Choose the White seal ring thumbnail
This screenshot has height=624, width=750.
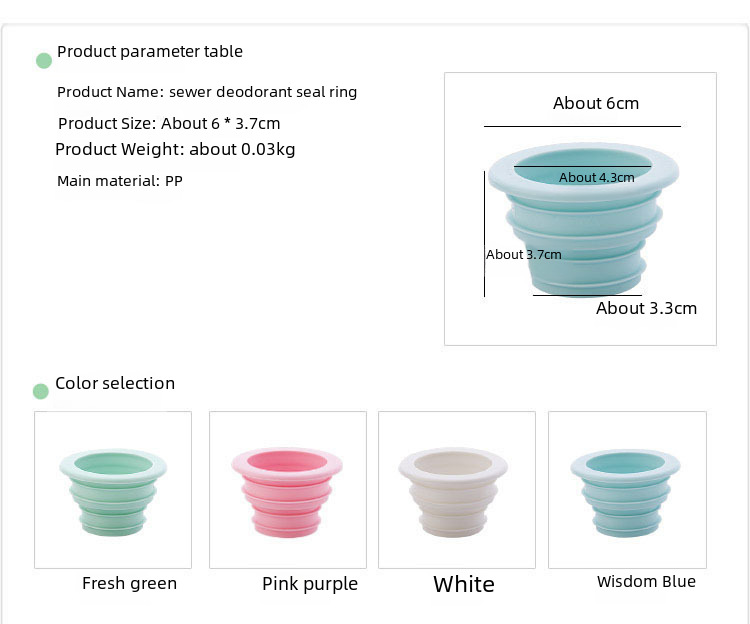coord(457,490)
